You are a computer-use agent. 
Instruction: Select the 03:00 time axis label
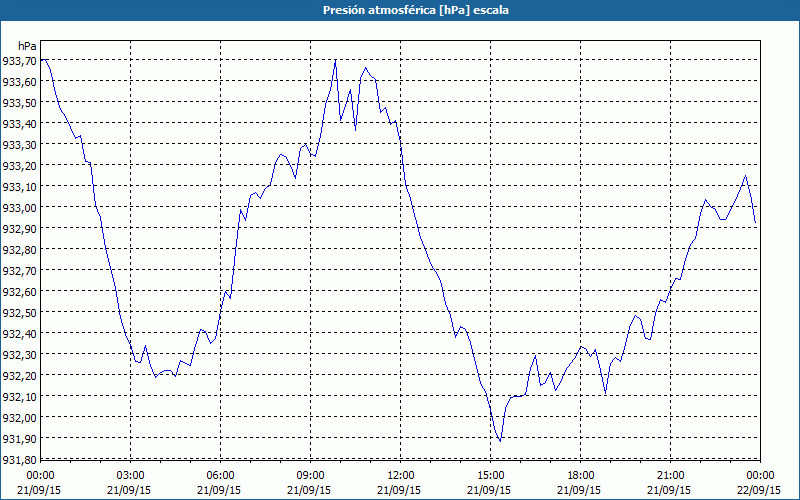pyautogui.click(x=130, y=476)
